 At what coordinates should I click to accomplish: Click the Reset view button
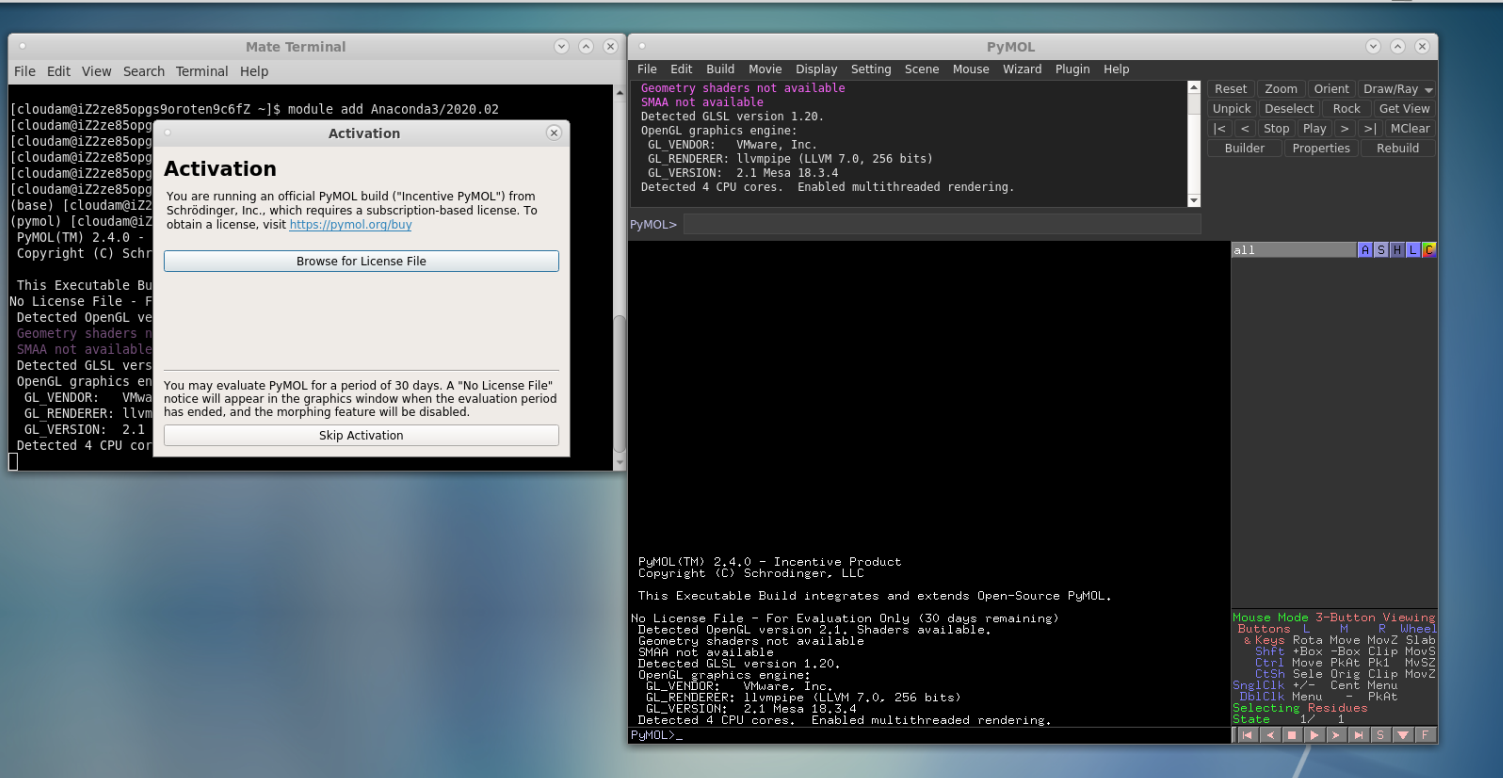point(1230,89)
